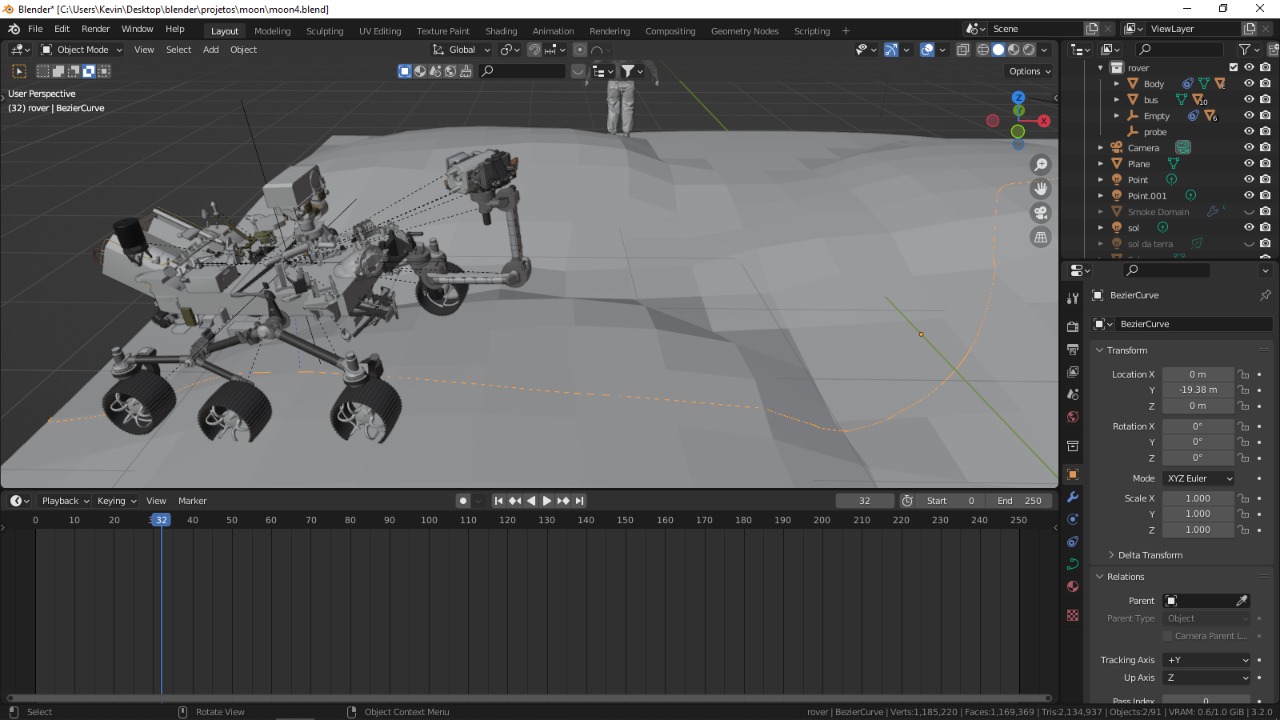Open the Object Data curve properties tab
This screenshot has height=720, width=1280.
tap(1073, 564)
